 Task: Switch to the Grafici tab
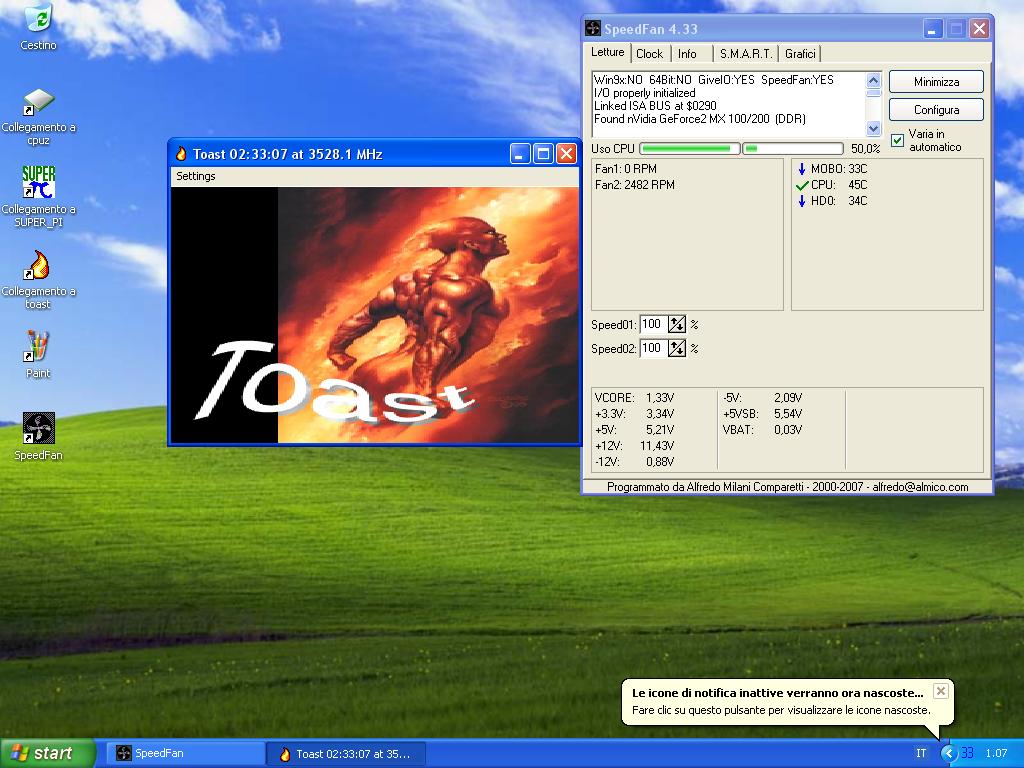(800, 54)
